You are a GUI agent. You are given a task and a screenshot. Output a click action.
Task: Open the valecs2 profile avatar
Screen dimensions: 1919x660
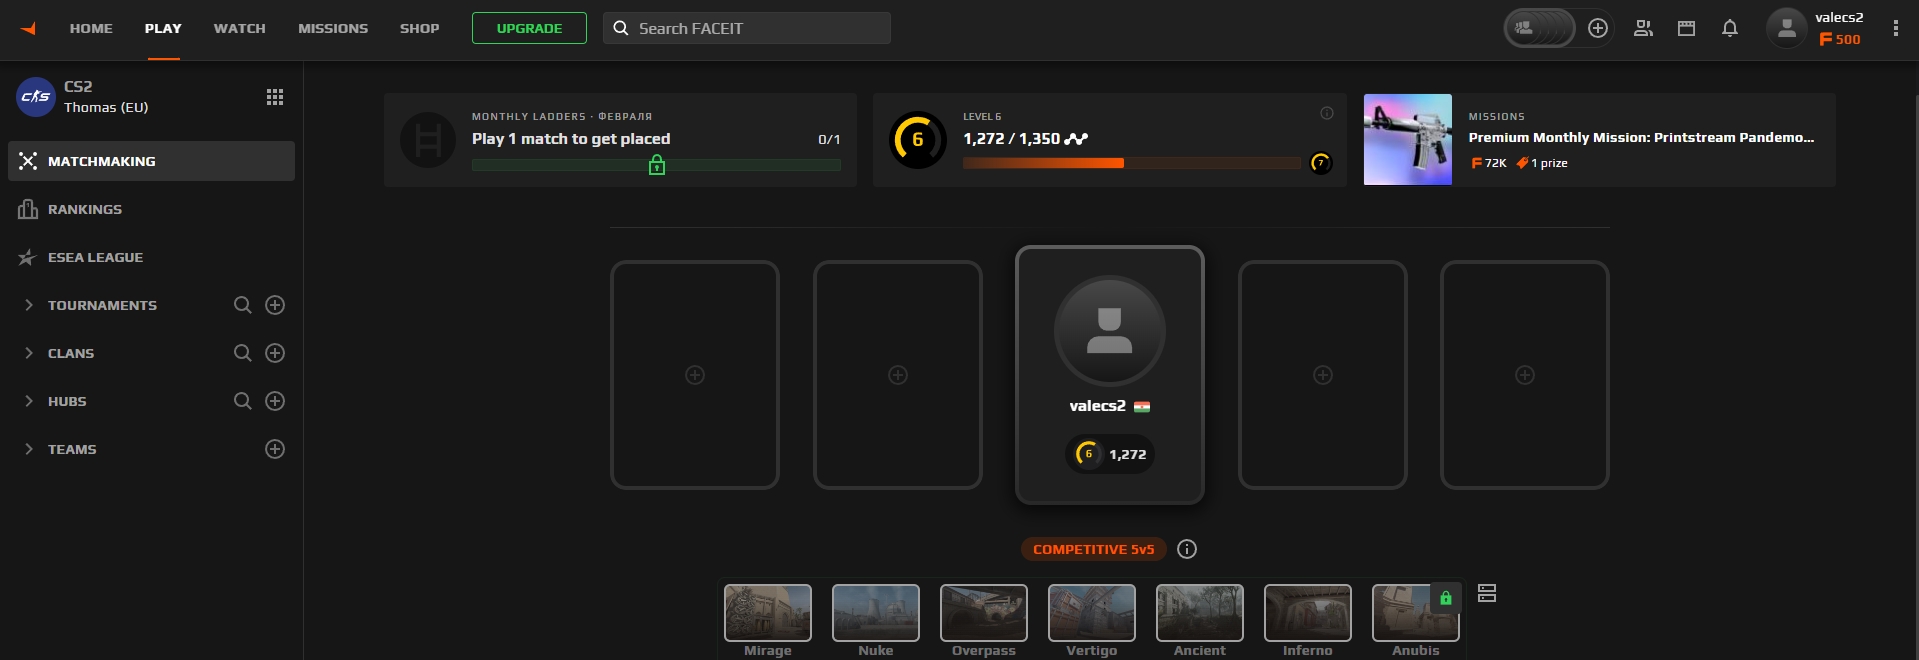1787,28
